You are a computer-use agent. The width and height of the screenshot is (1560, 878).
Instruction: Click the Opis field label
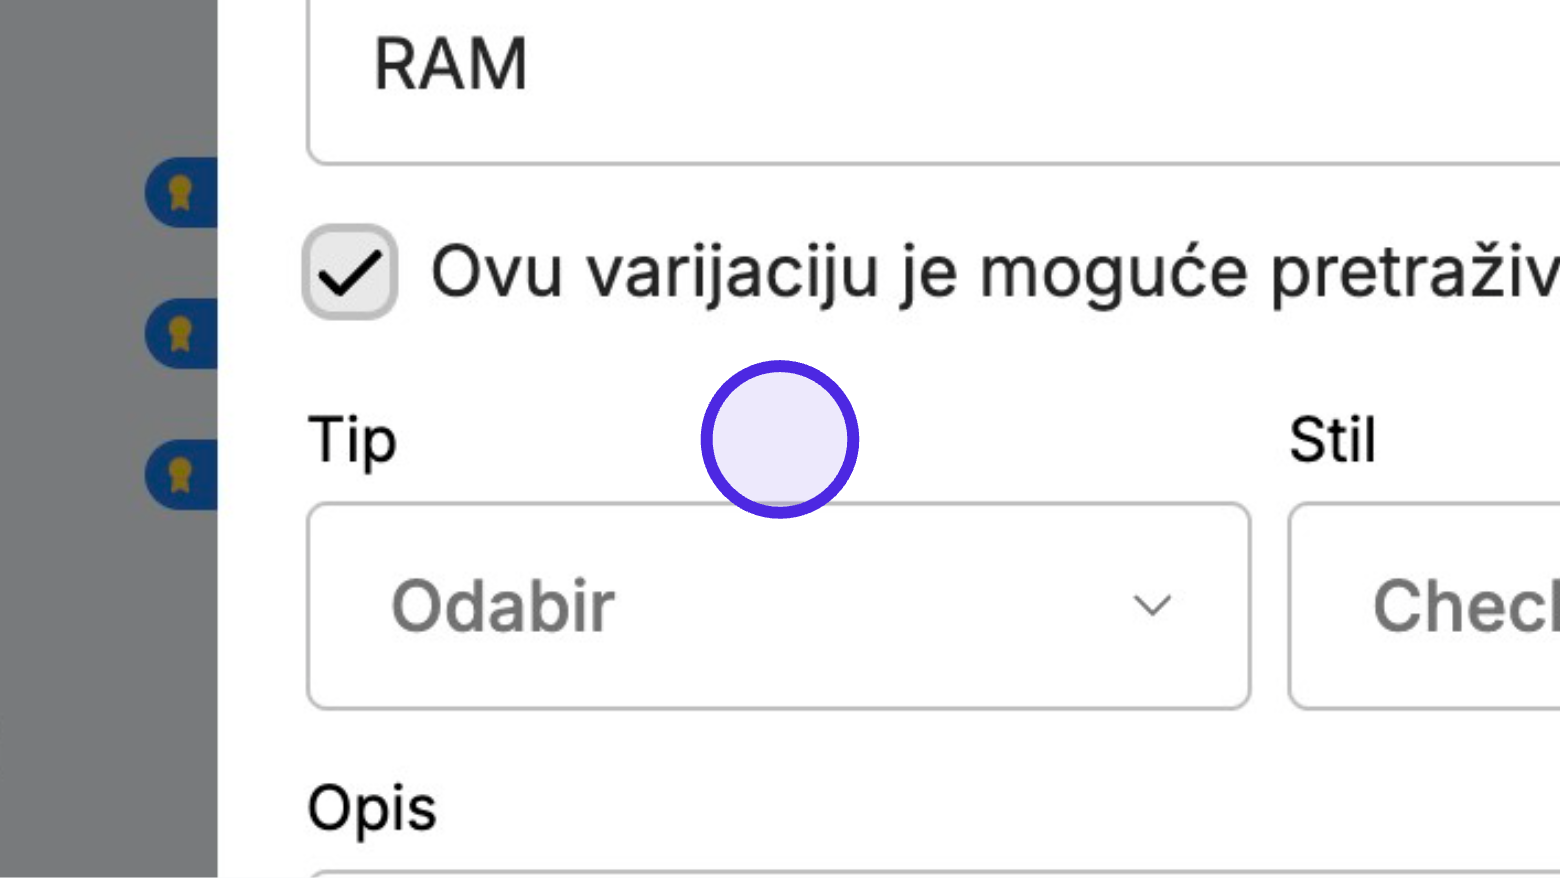(x=372, y=809)
